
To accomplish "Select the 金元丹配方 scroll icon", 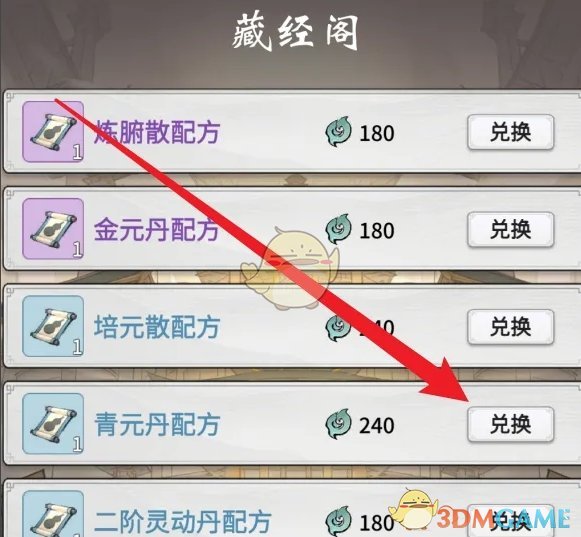I will click(53, 229).
